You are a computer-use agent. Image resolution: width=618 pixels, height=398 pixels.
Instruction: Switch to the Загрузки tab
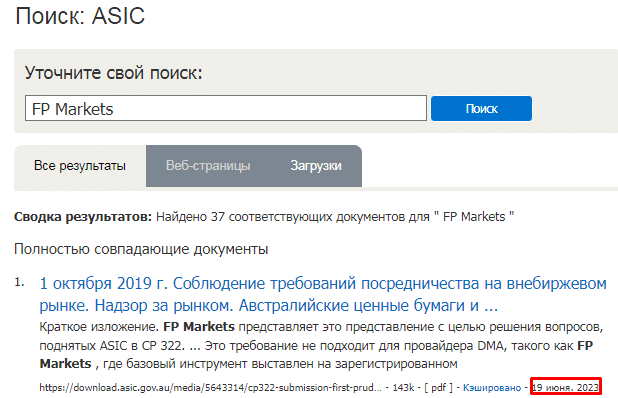[x=316, y=166]
